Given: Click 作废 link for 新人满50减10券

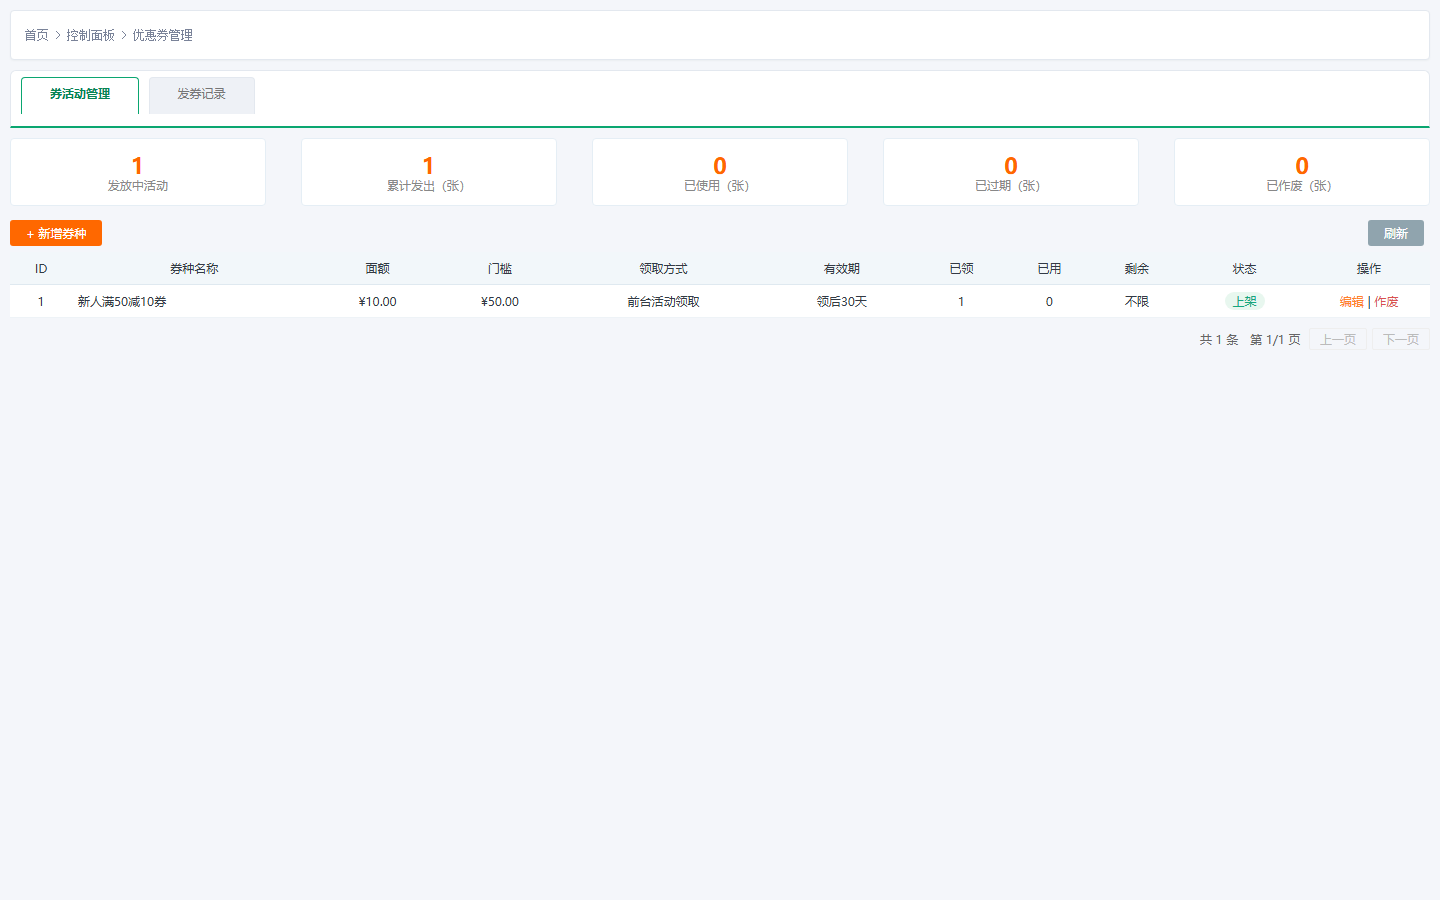Looking at the screenshot, I should click(x=1386, y=302).
